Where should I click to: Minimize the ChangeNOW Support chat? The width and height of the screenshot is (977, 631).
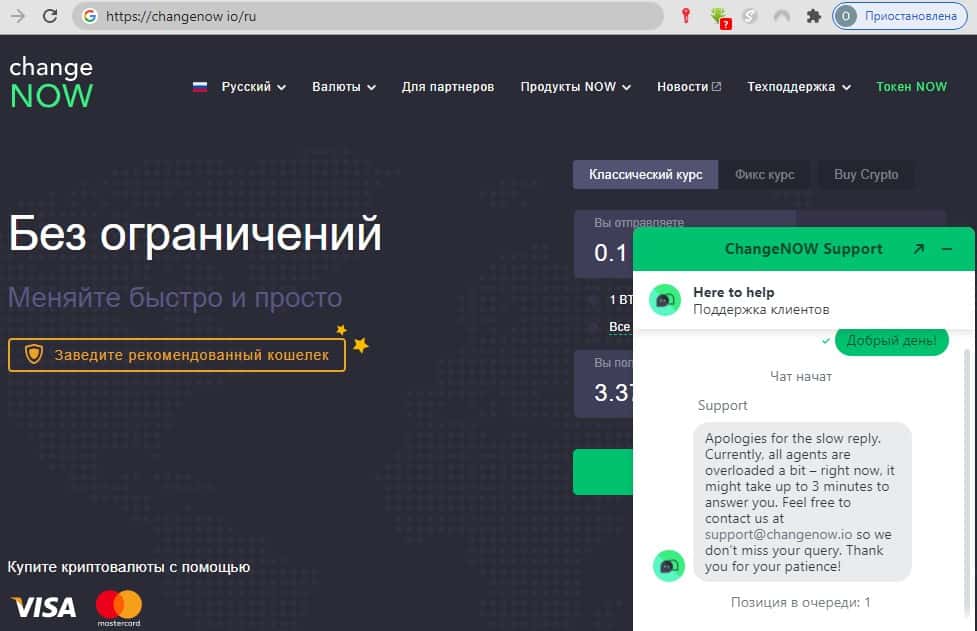(947, 249)
